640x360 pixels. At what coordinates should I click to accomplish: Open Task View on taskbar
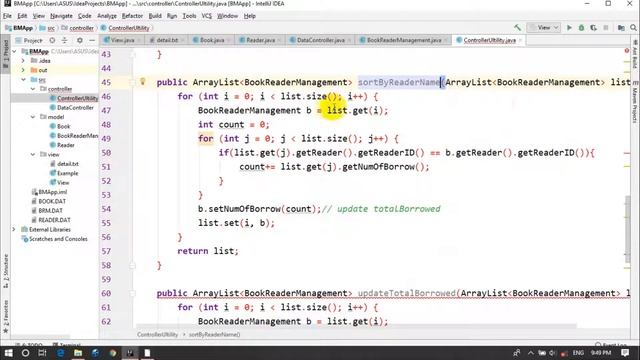coord(42,353)
